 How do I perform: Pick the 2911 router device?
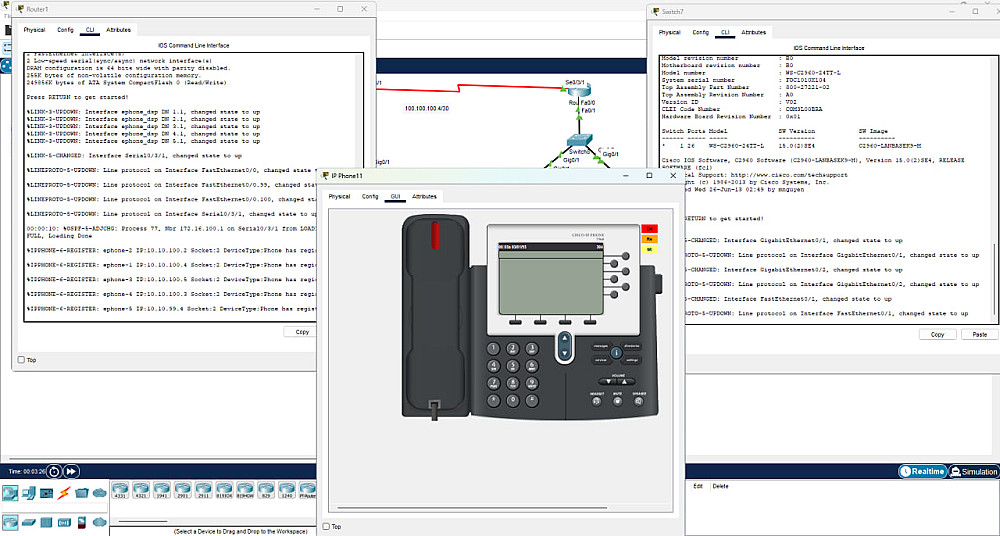click(203, 490)
